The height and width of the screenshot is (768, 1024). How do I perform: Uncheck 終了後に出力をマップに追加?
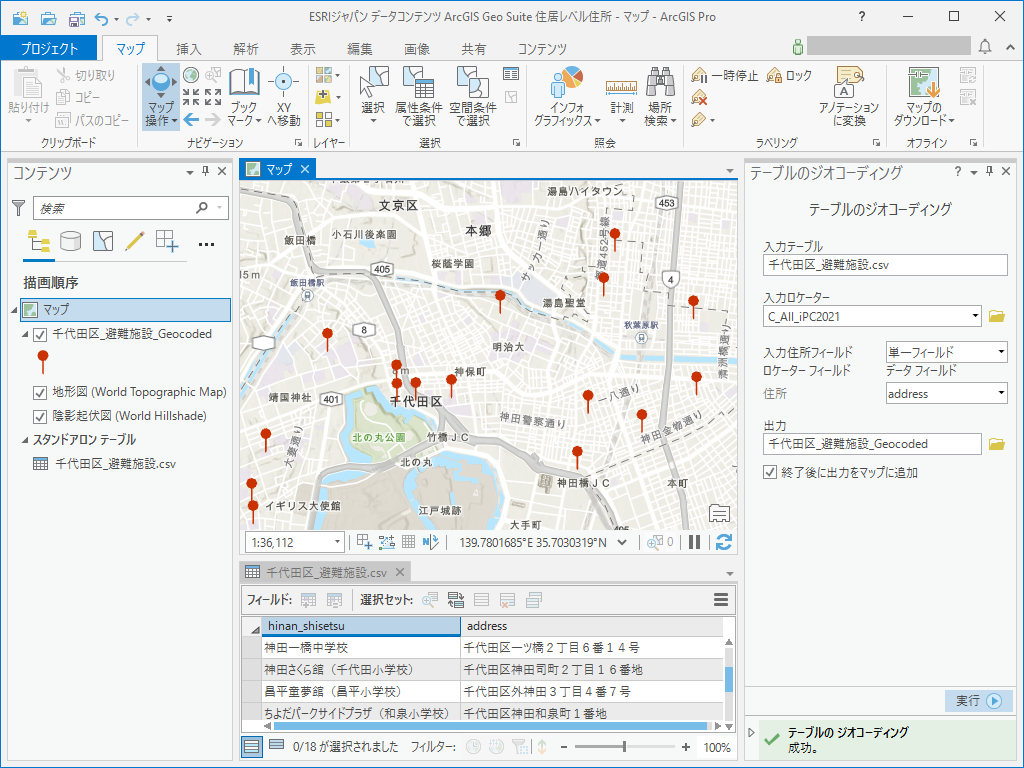(770, 472)
